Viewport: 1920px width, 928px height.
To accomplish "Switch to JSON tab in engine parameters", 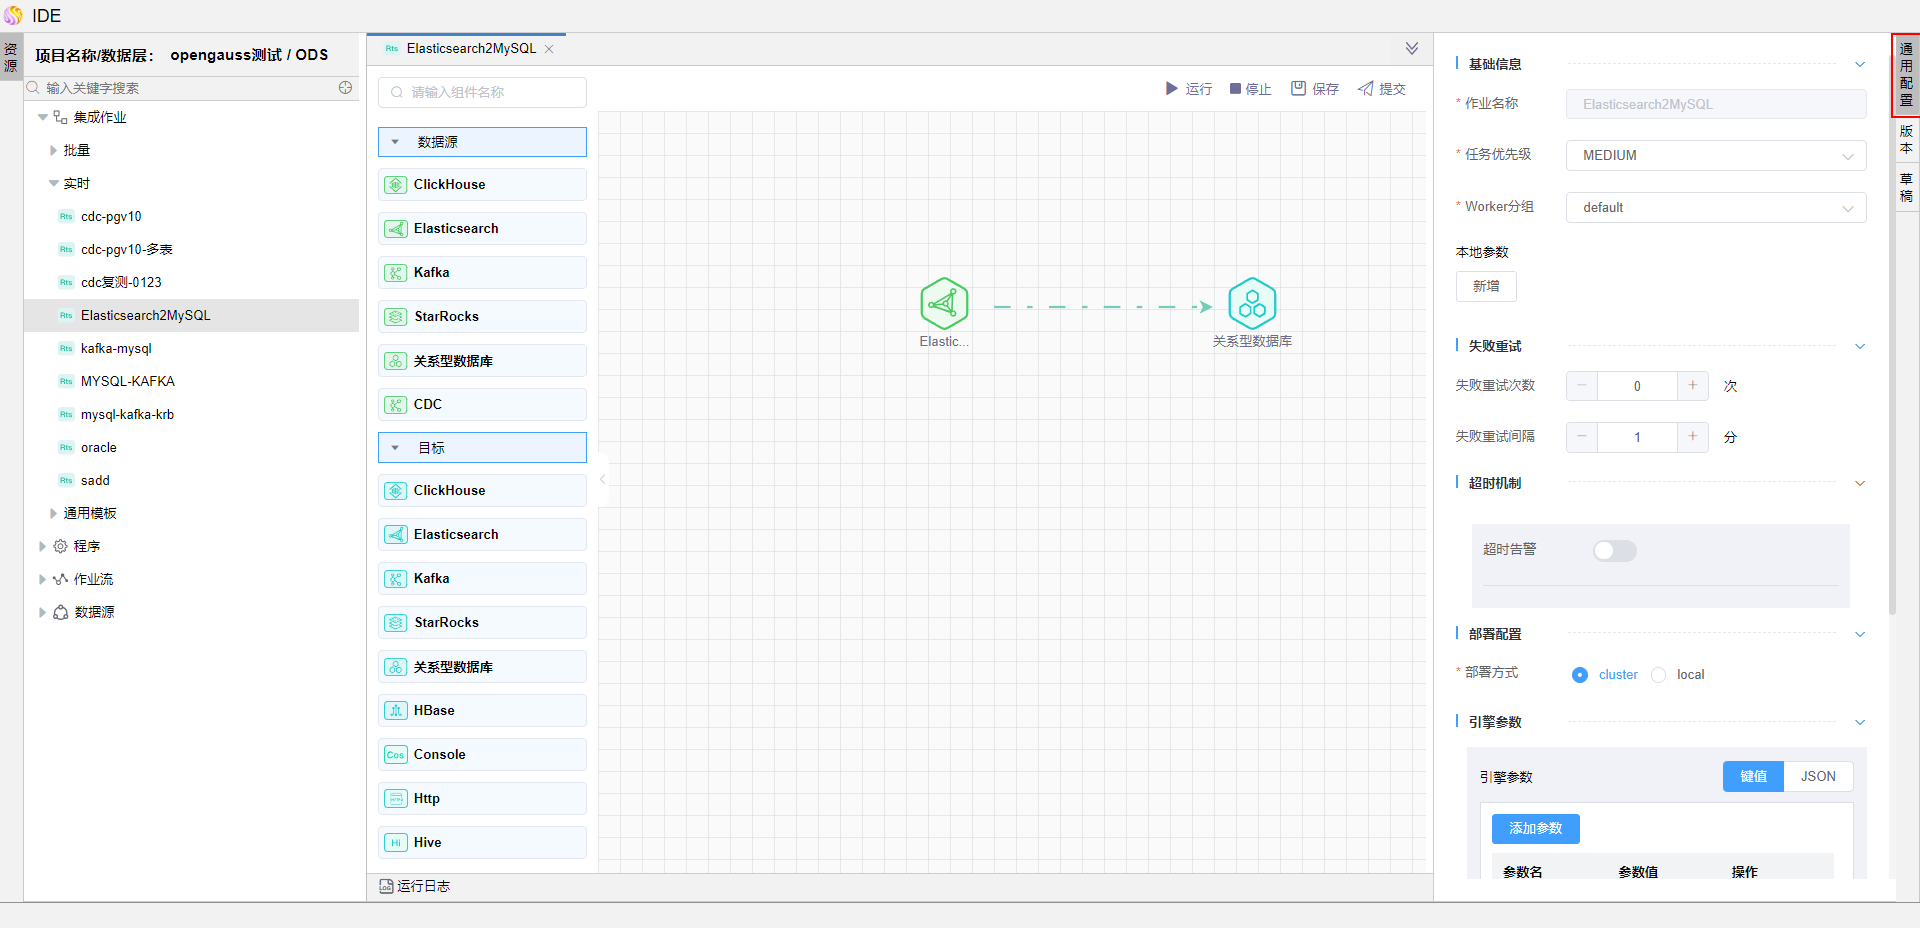I will pyautogui.click(x=1817, y=777).
